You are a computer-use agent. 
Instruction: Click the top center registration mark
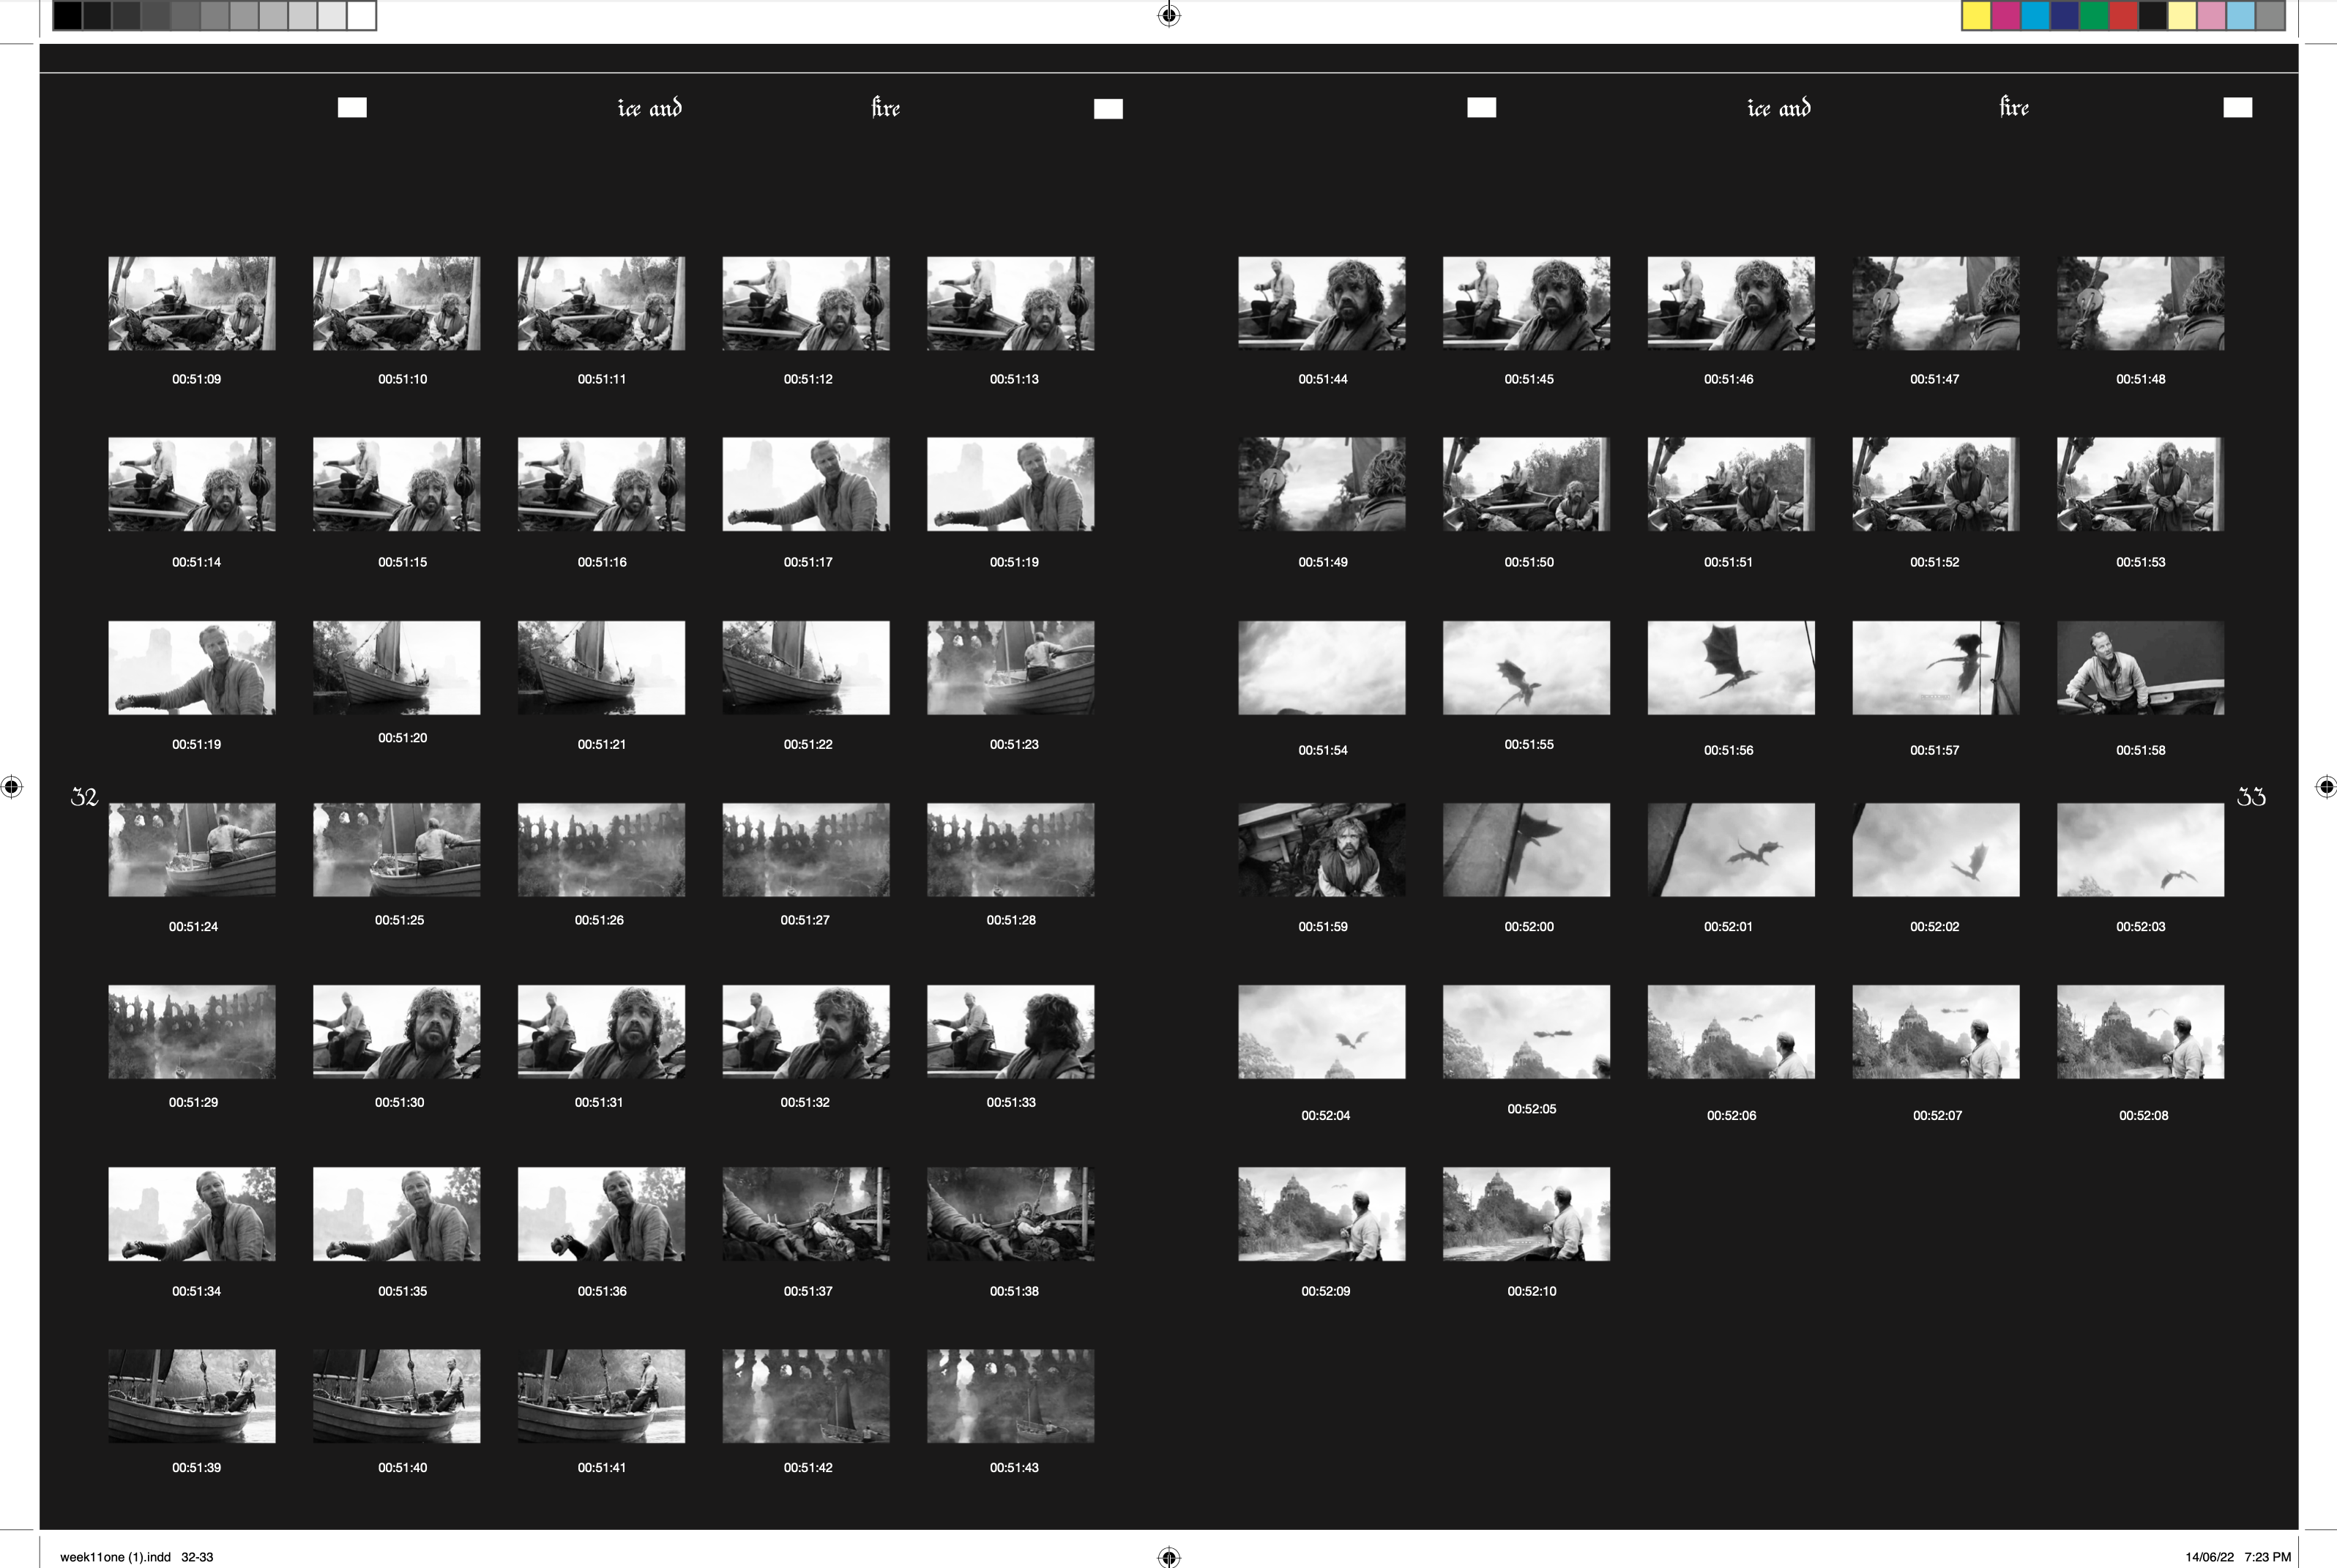[1168, 15]
